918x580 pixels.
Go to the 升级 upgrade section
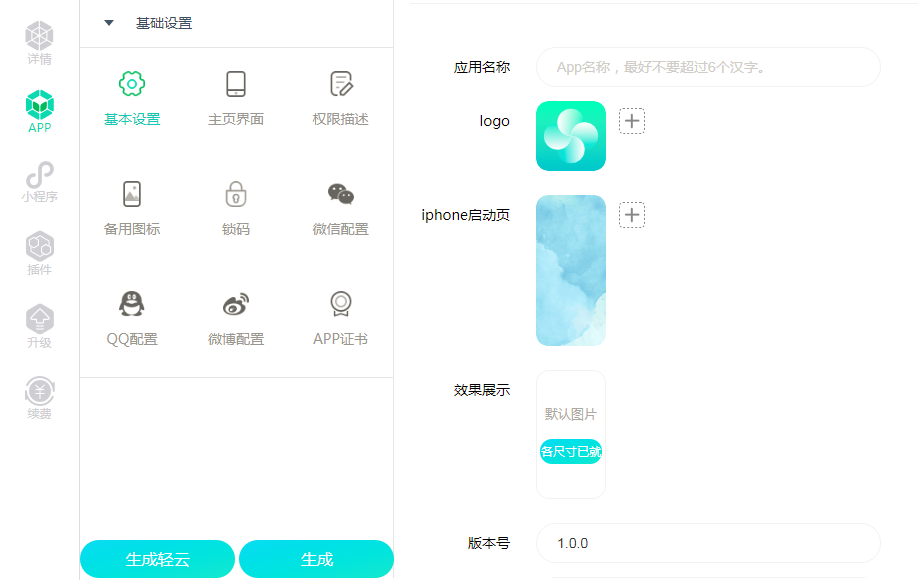coord(39,326)
